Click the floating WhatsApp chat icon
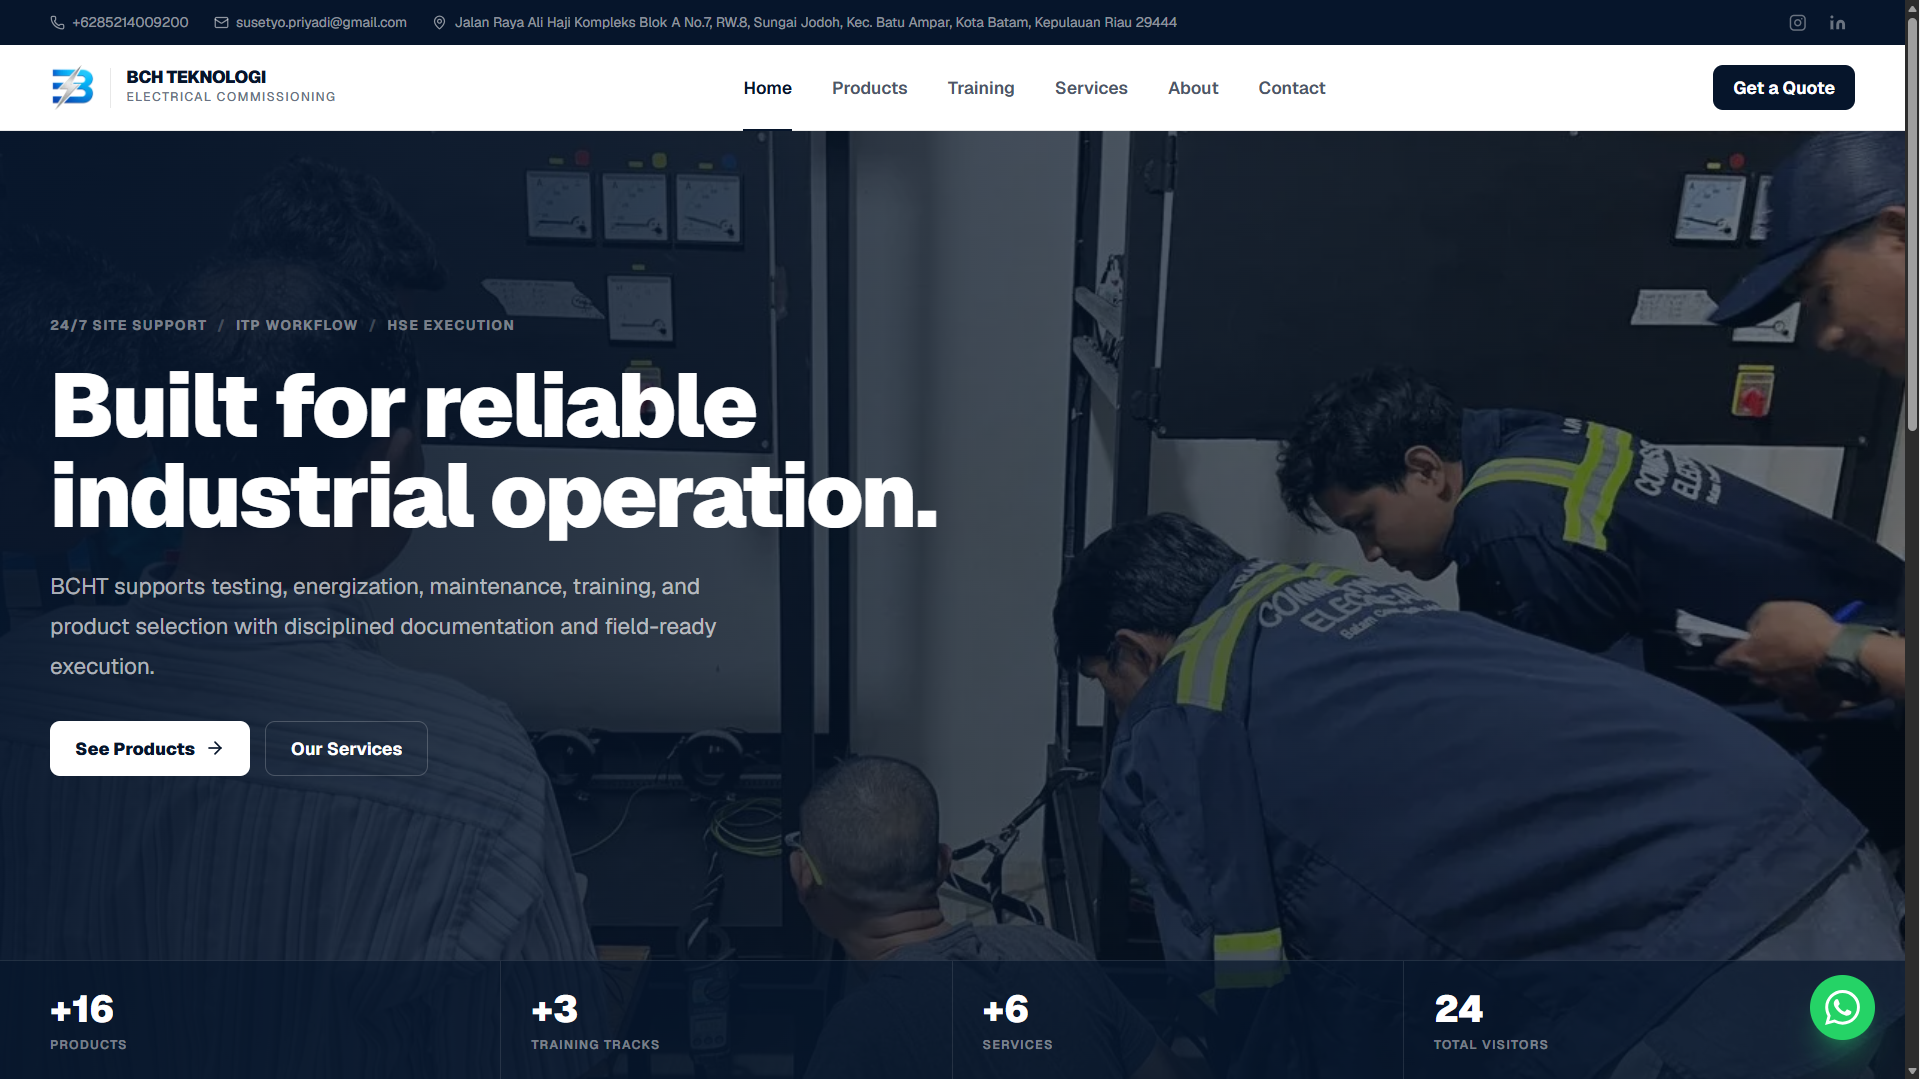1920x1079 pixels. tap(1842, 1007)
